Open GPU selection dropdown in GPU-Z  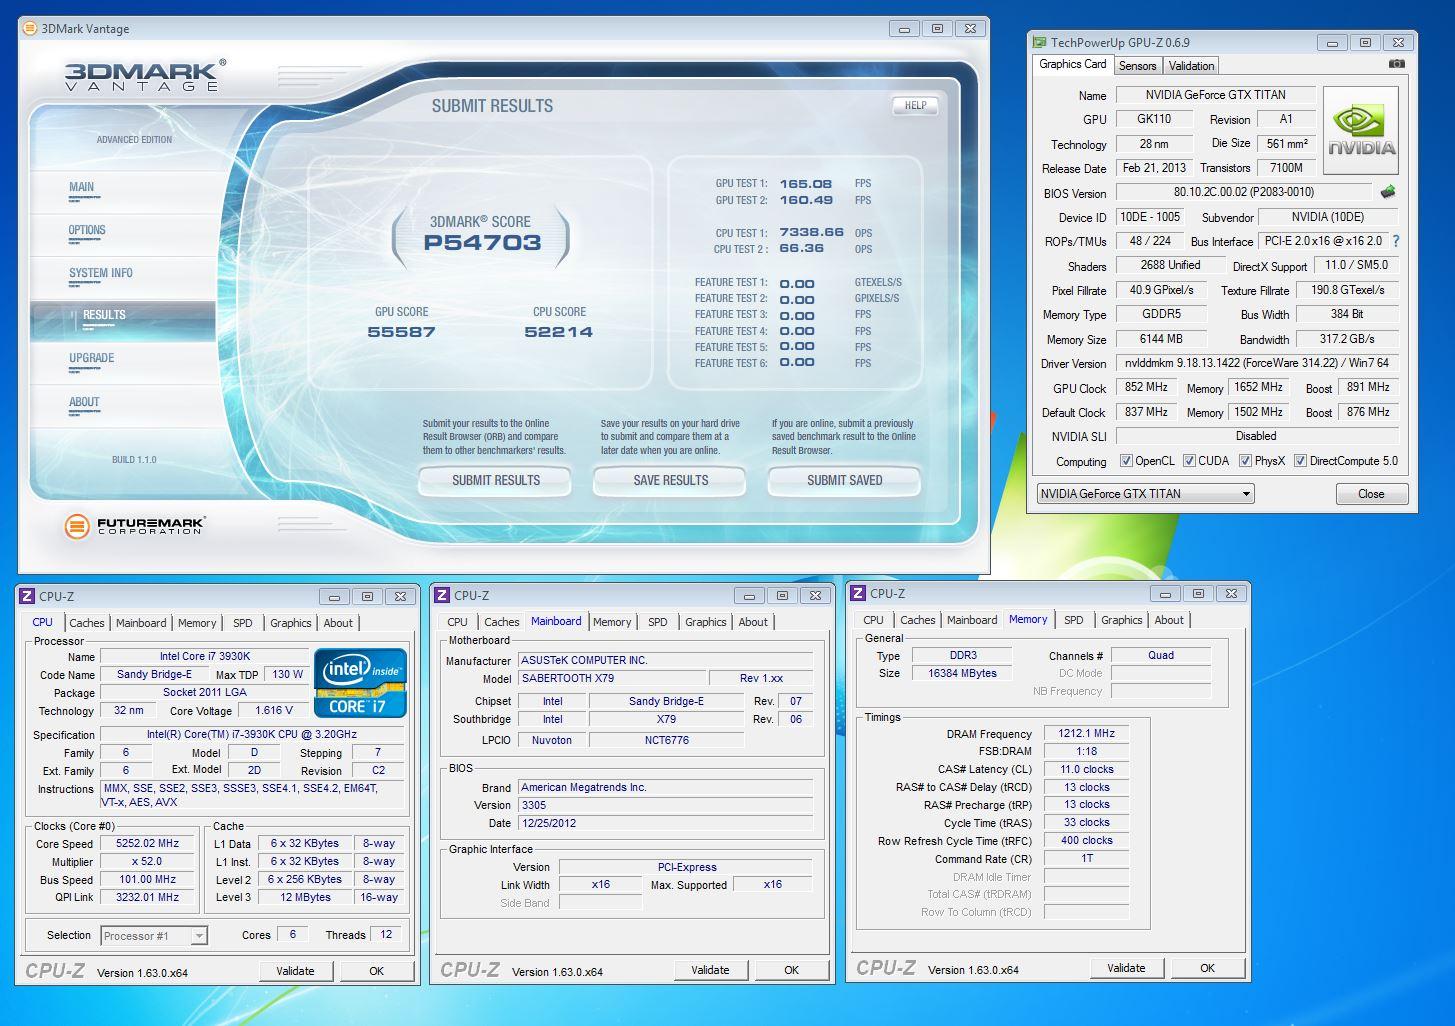[x=1145, y=494]
